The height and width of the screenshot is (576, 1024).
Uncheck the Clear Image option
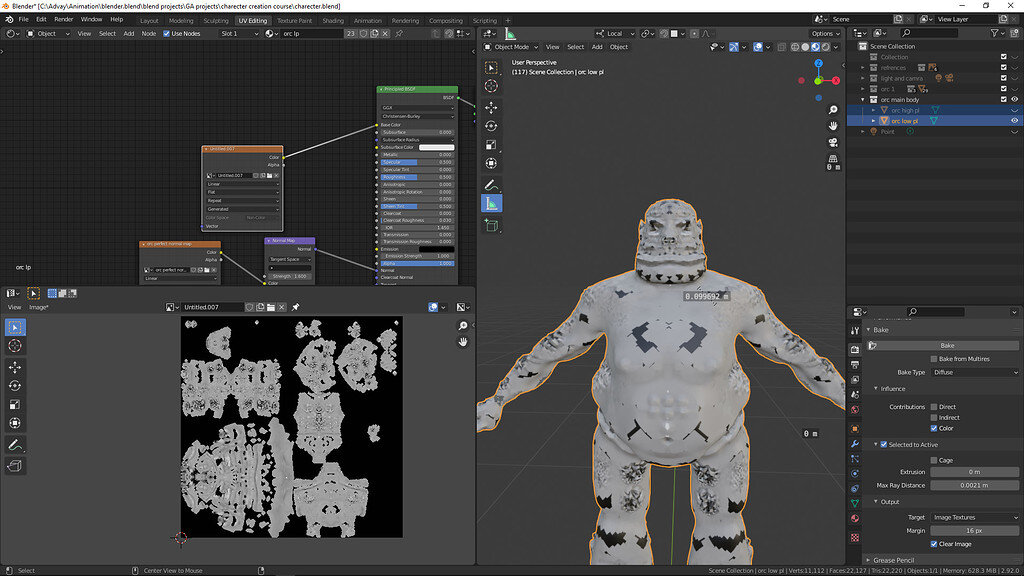click(934, 544)
